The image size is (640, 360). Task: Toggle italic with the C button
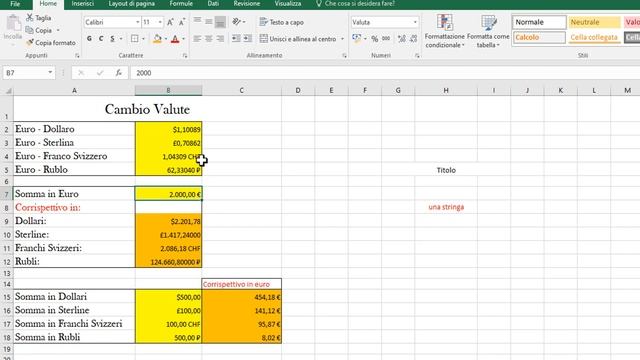[101, 39]
